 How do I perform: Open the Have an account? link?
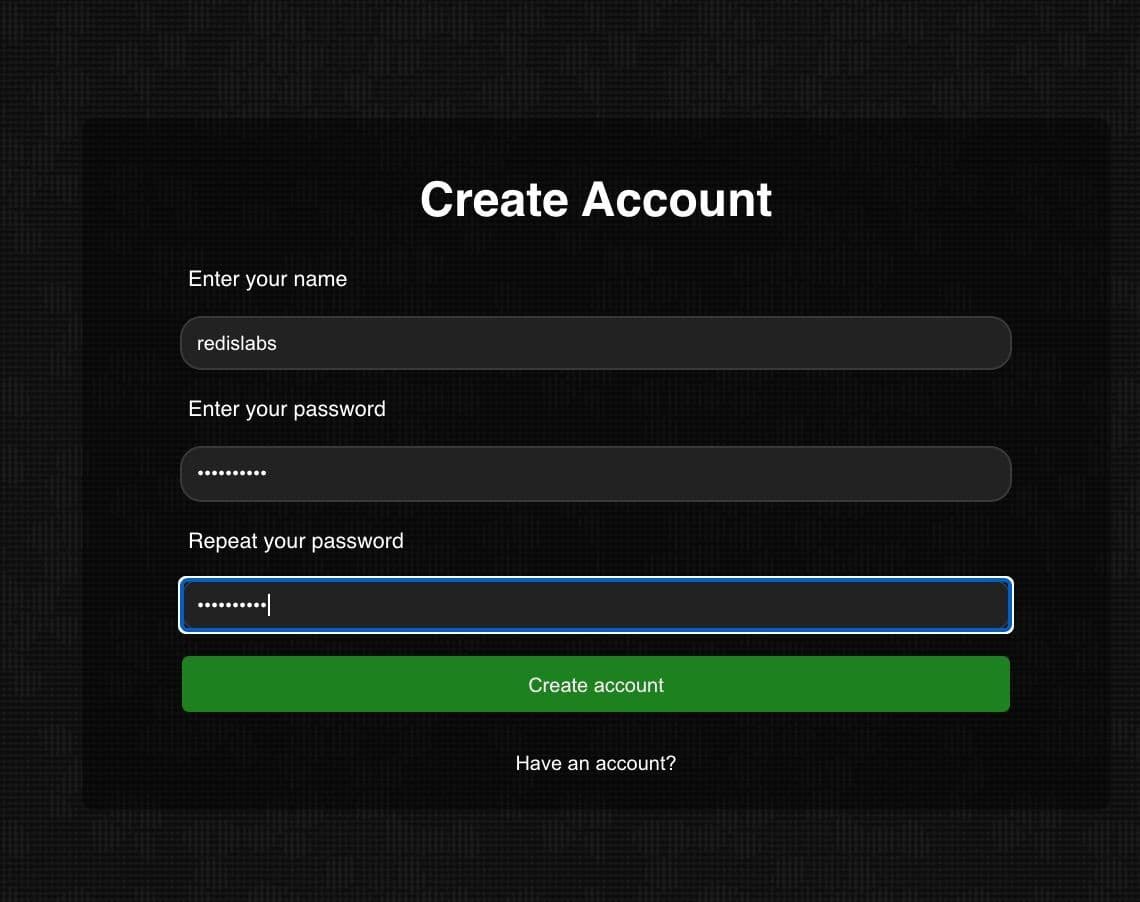595,763
